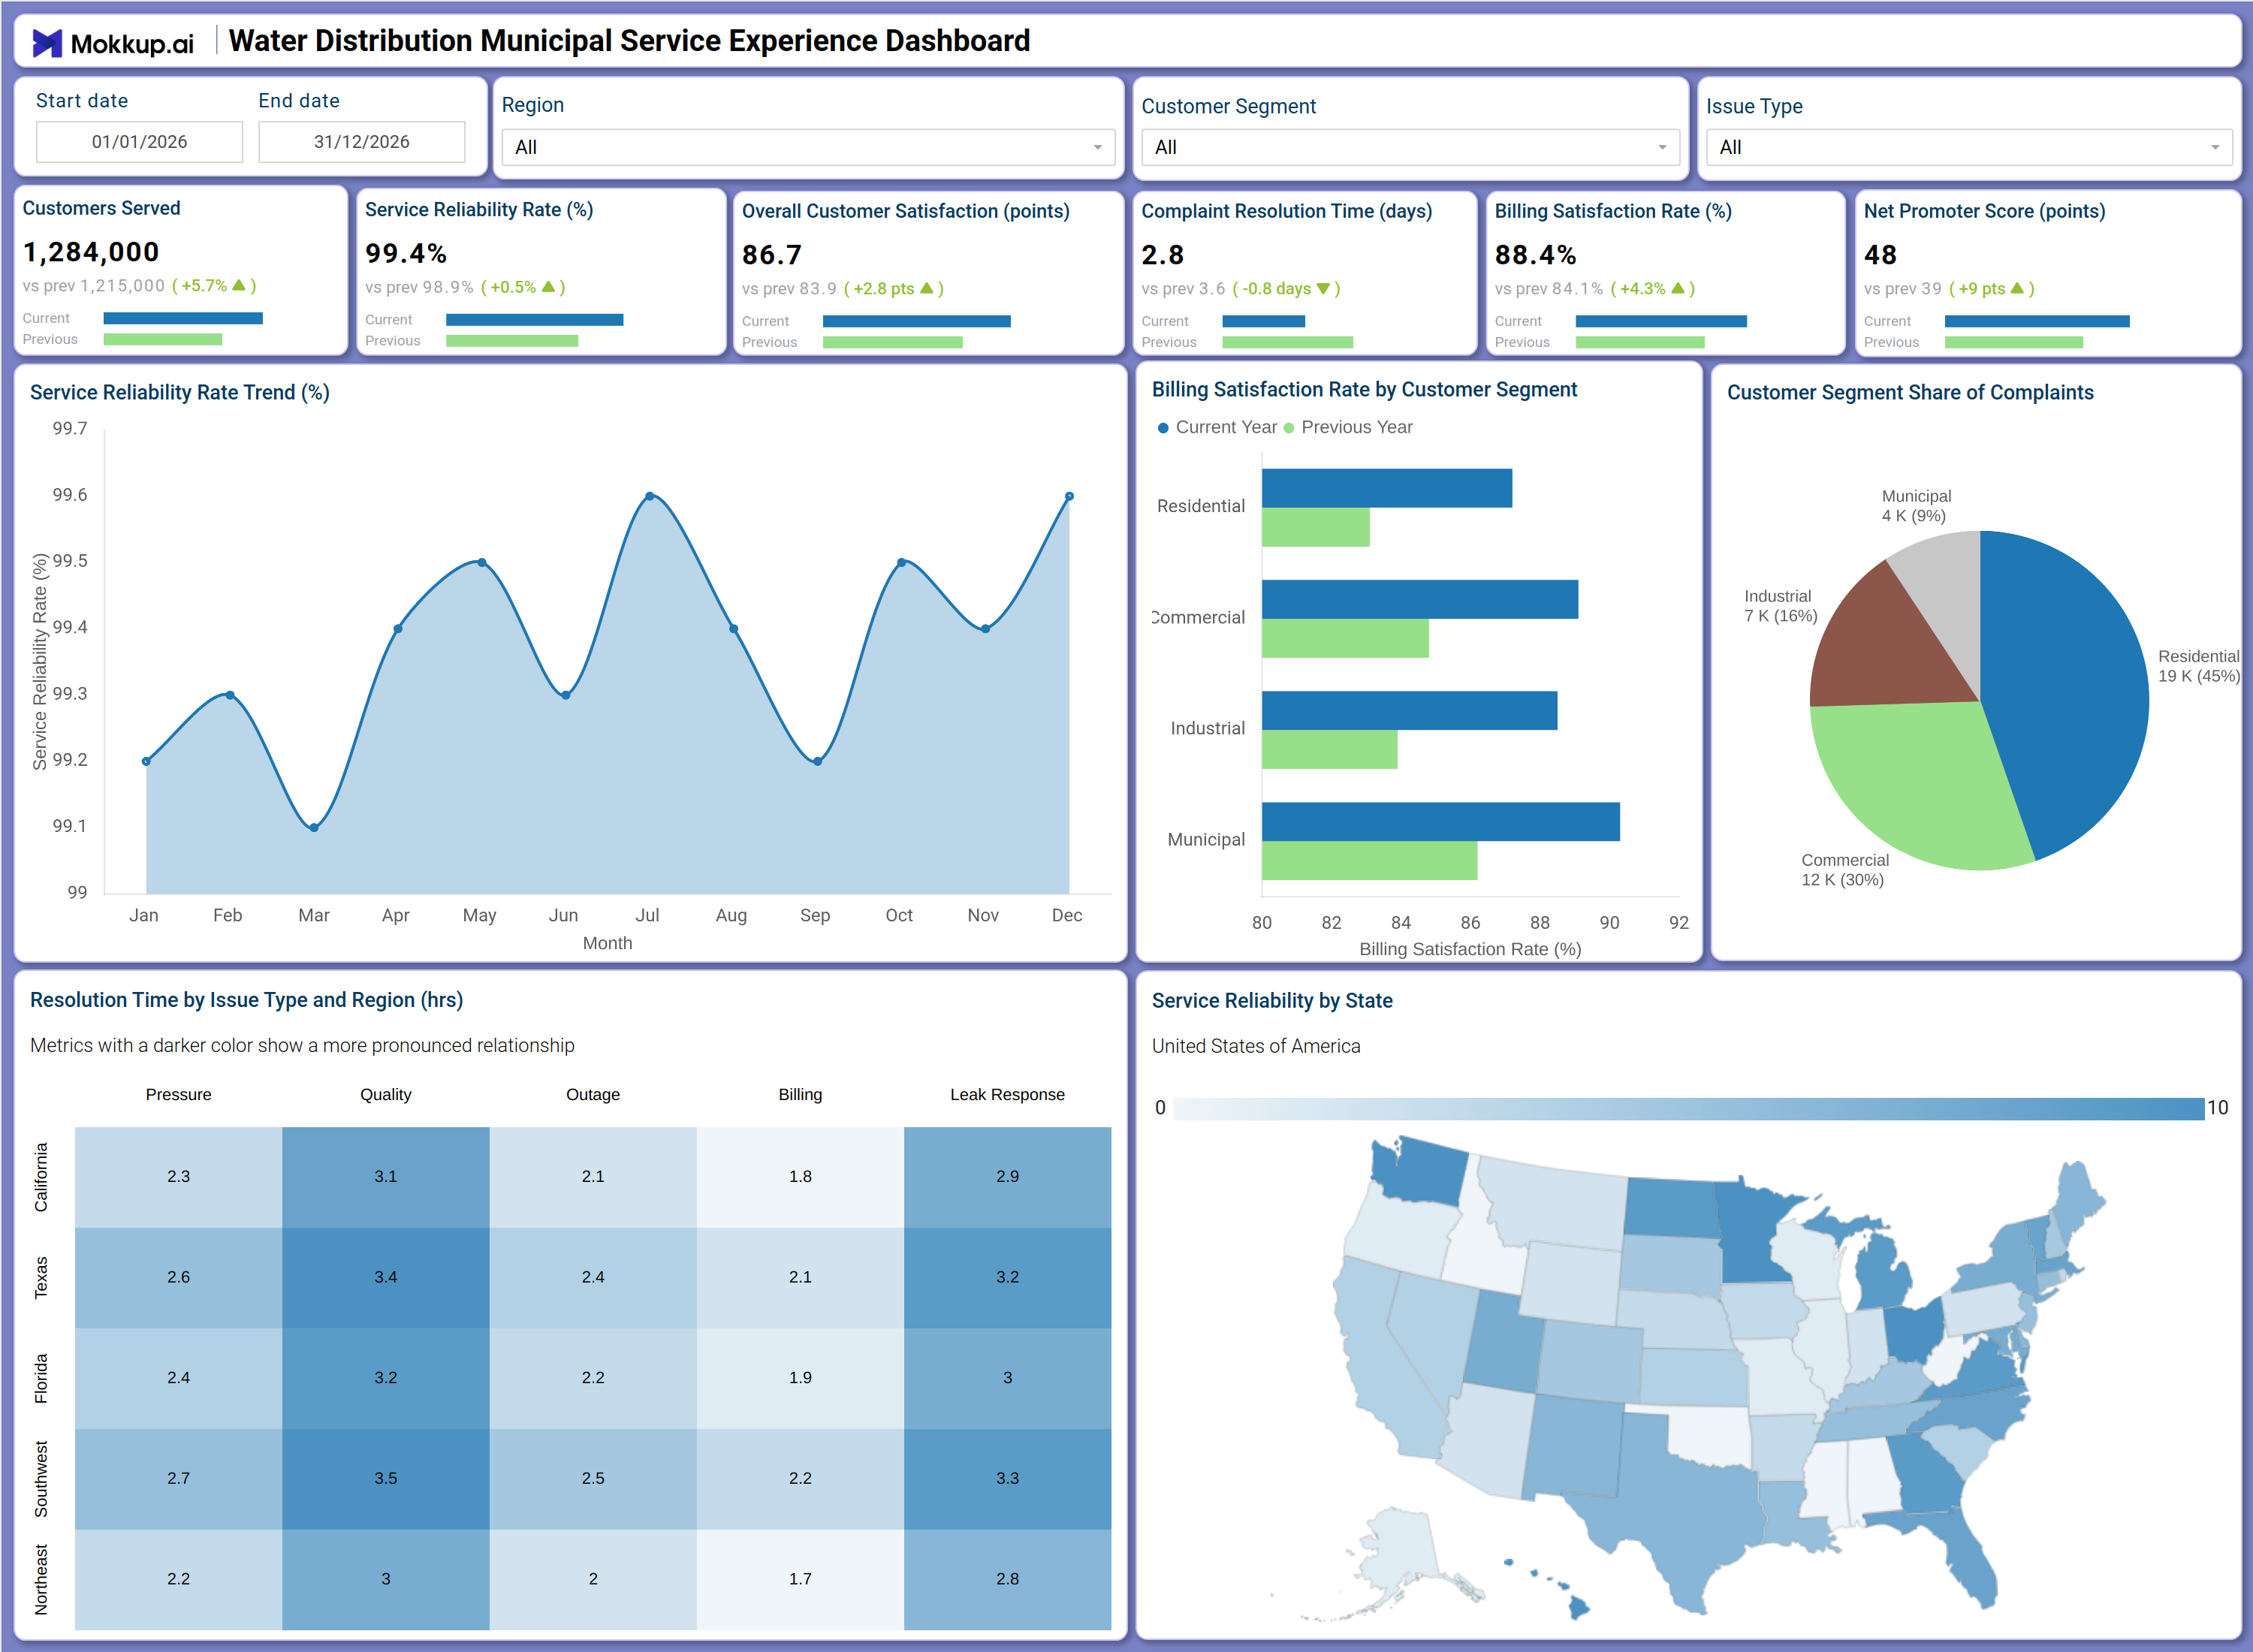Click the Leak Response column header

pyautogui.click(x=1007, y=1094)
